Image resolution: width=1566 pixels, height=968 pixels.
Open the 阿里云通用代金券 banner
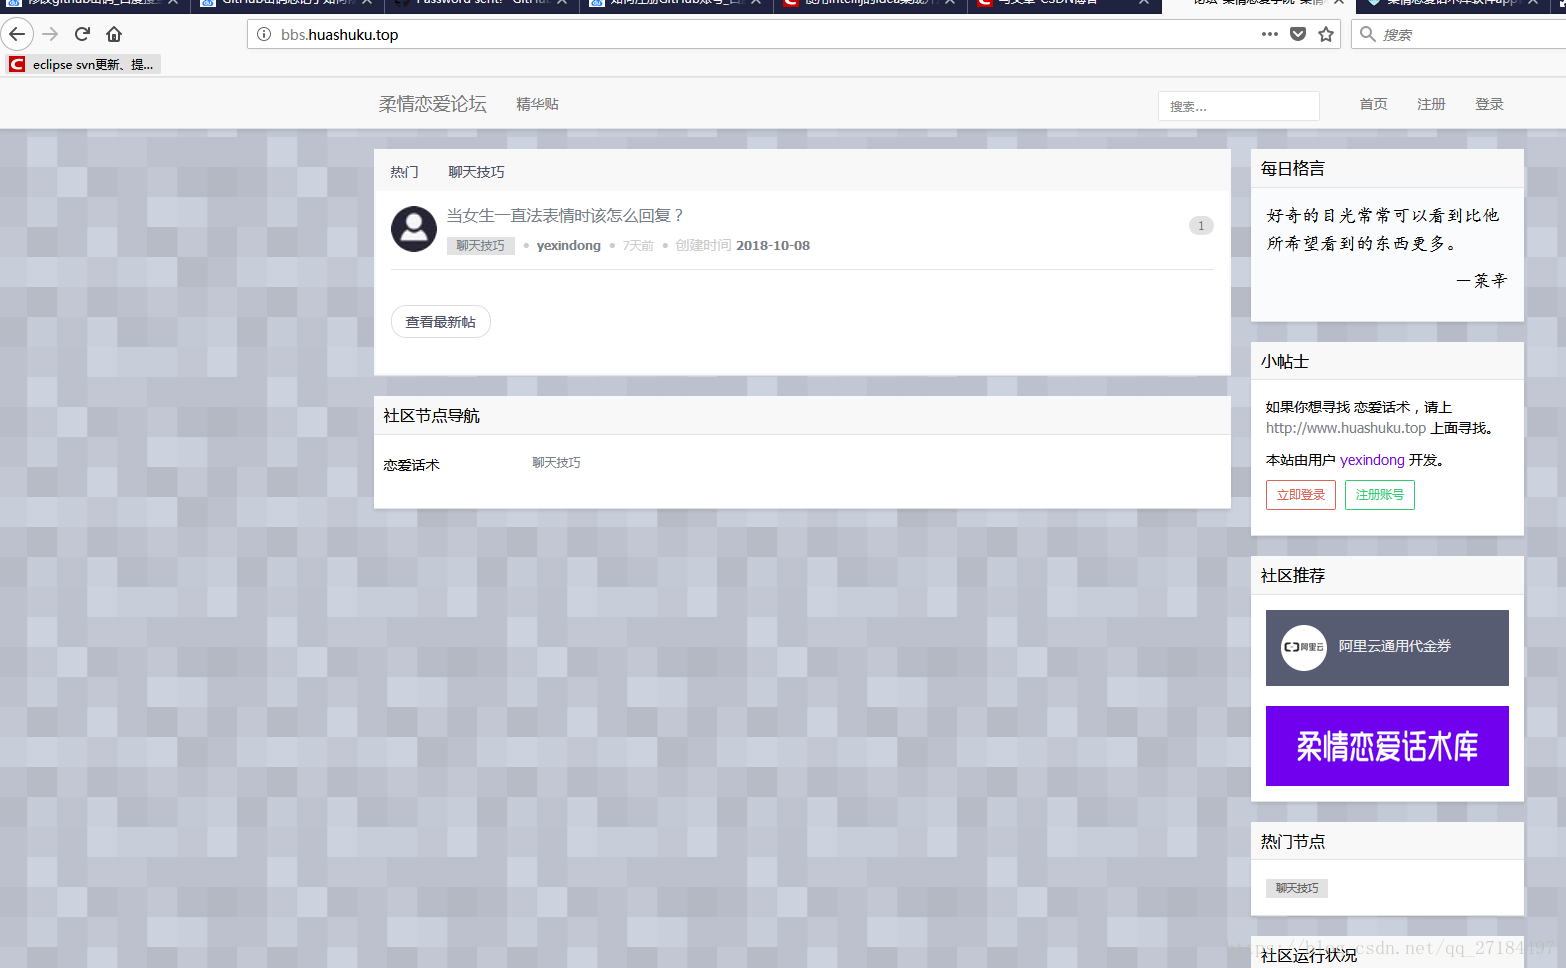[x=1387, y=648]
